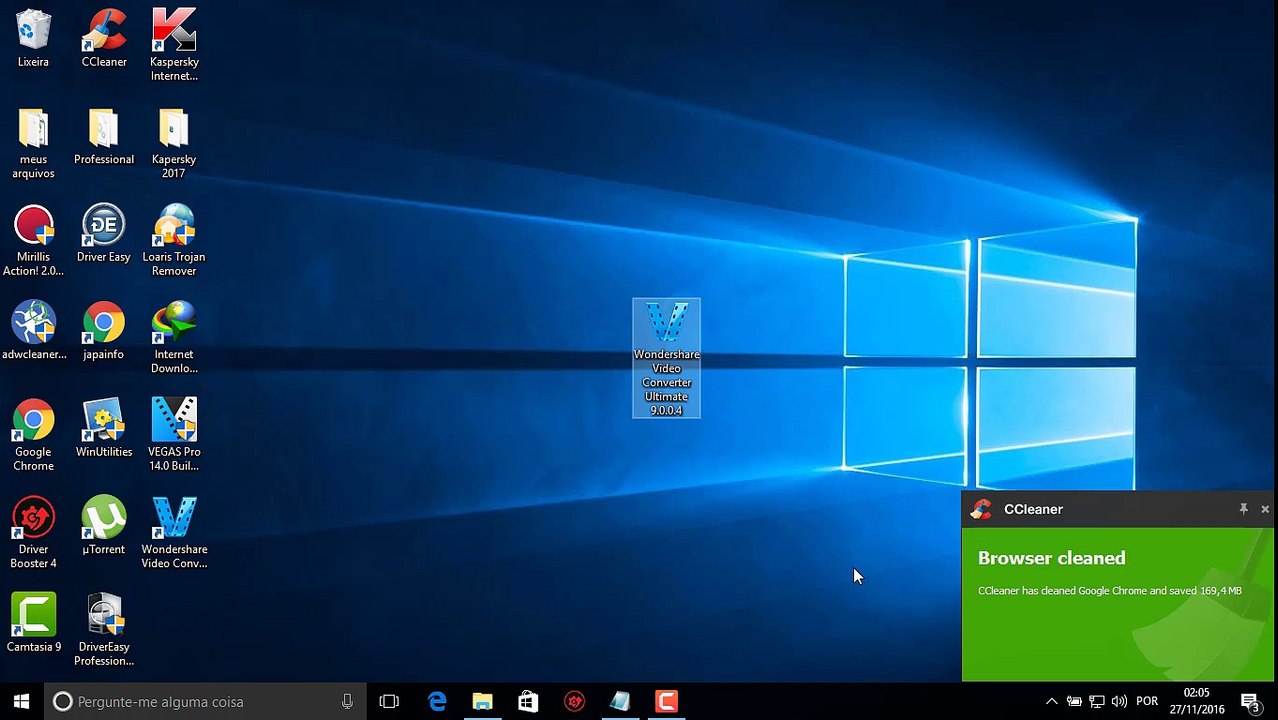This screenshot has height=720, width=1278.
Task: Select the Driver Booster 4 shortcut
Action: point(33,533)
